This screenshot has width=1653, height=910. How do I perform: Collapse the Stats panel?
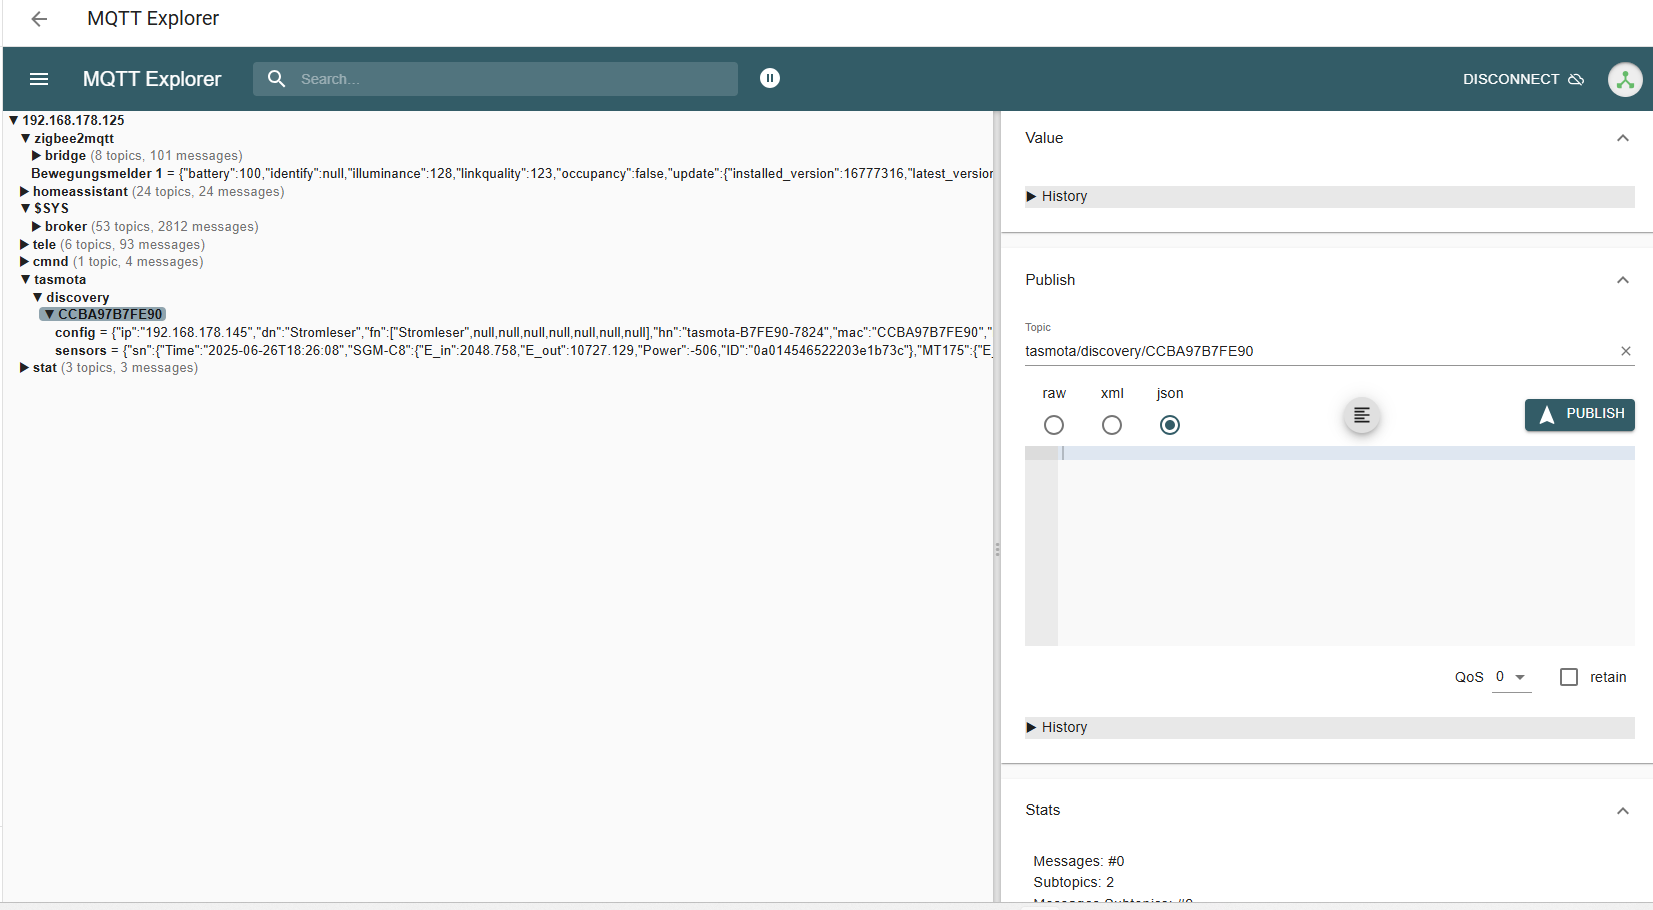point(1623,810)
